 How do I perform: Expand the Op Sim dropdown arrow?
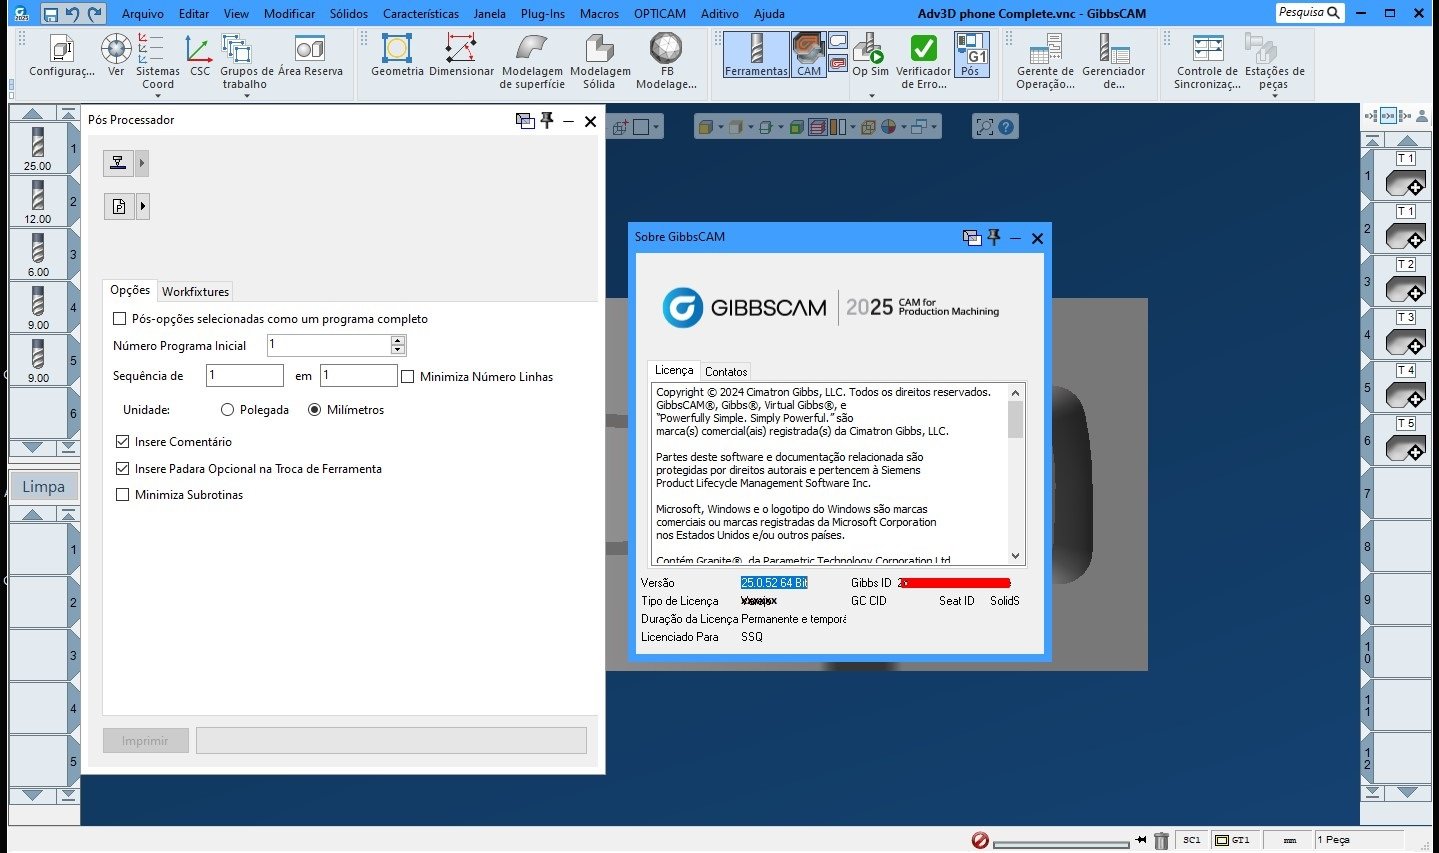pyautogui.click(x=871, y=96)
